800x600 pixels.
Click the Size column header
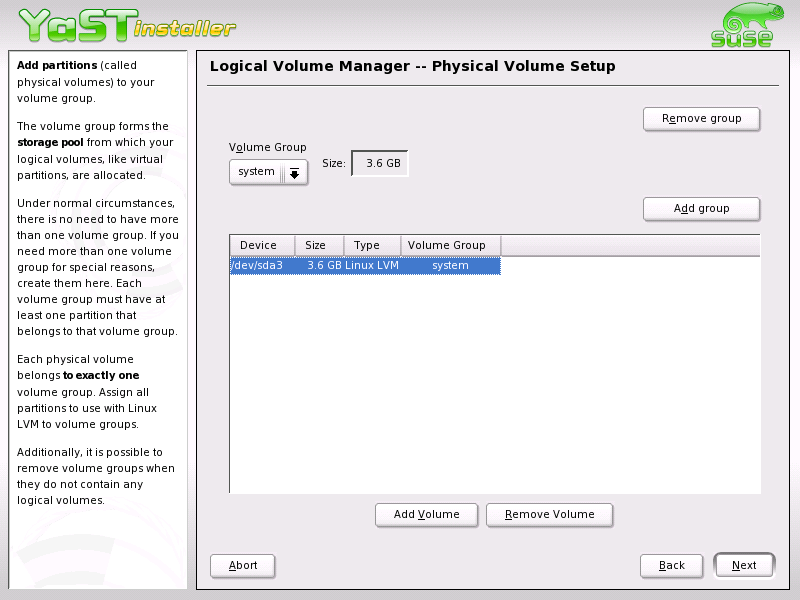[x=318, y=245]
